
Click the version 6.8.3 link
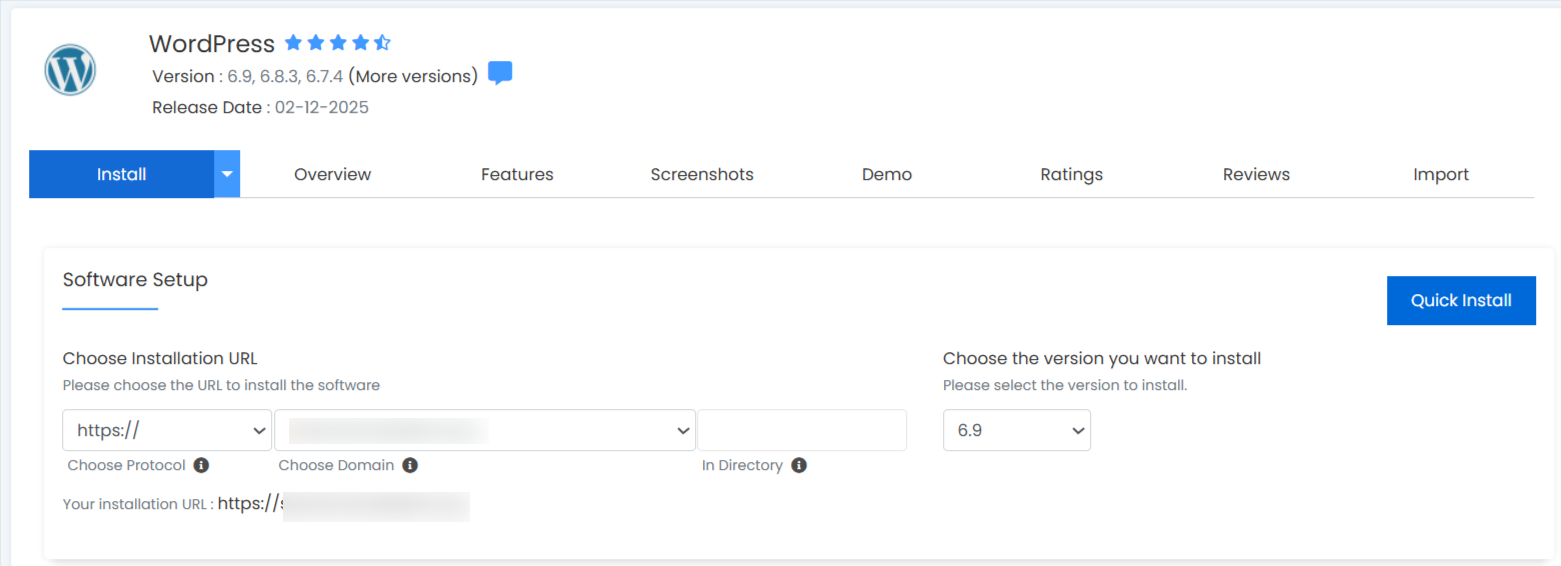click(x=278, y=76)
